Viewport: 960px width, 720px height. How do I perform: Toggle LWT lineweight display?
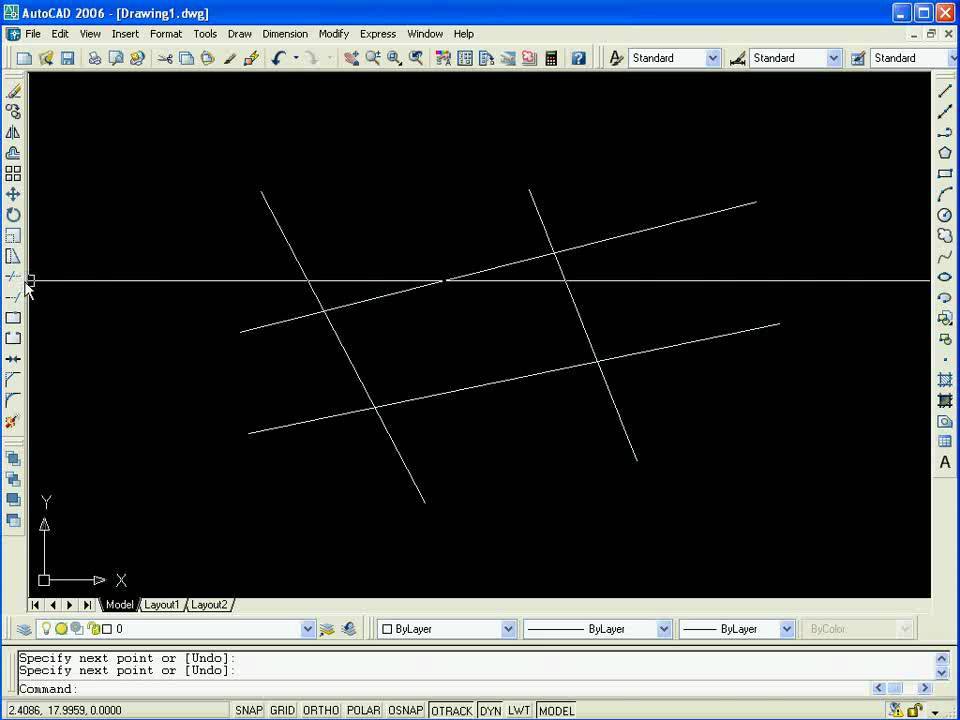click(x=519, y=710)
